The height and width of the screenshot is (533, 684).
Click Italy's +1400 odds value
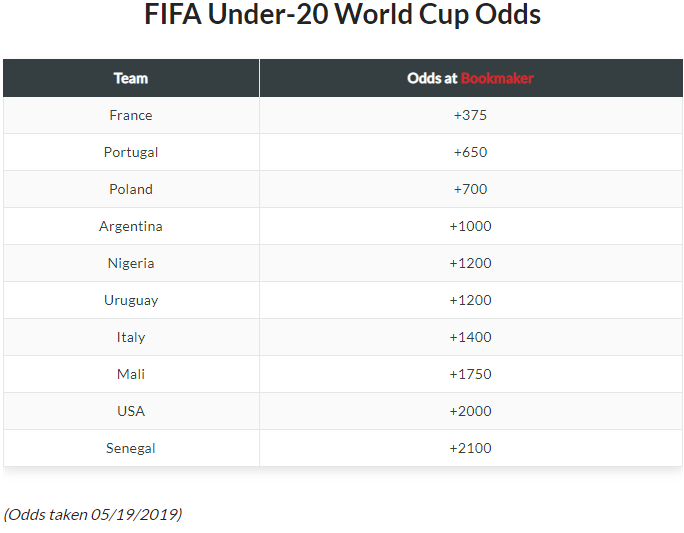tap(470, 337)
